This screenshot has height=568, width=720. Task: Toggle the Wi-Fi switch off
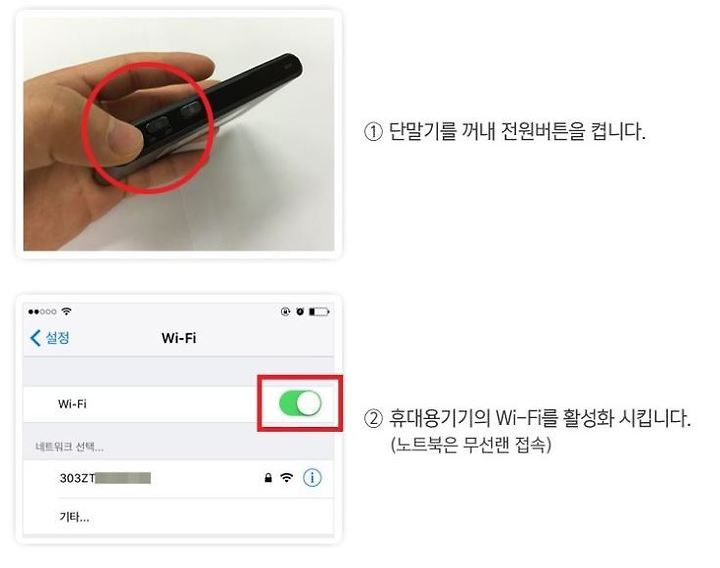[x=300, y=403]
